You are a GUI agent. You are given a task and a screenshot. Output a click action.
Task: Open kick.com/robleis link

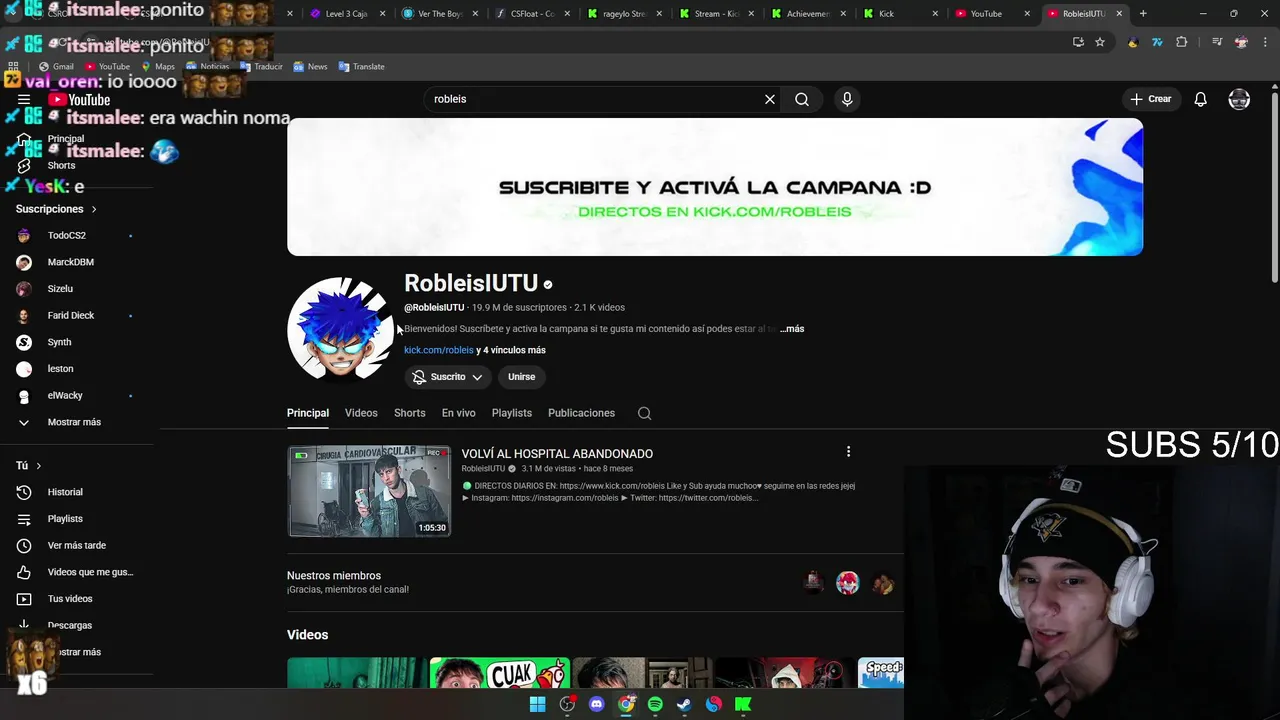tap(438, 350)
